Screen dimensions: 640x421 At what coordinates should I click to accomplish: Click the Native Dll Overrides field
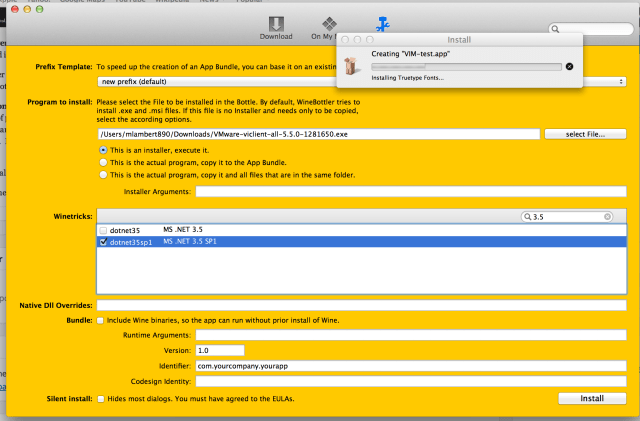[361, 305]
